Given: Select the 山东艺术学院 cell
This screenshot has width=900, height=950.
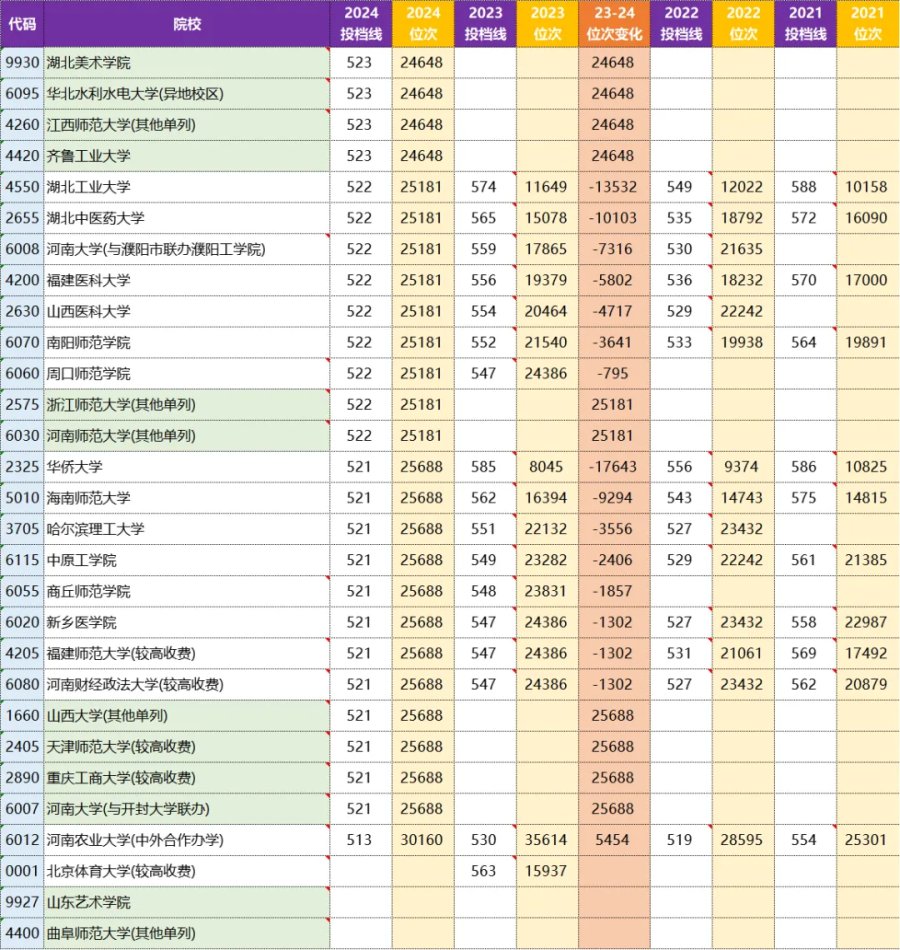Looking at the screenshot, I should pos(187,902).
